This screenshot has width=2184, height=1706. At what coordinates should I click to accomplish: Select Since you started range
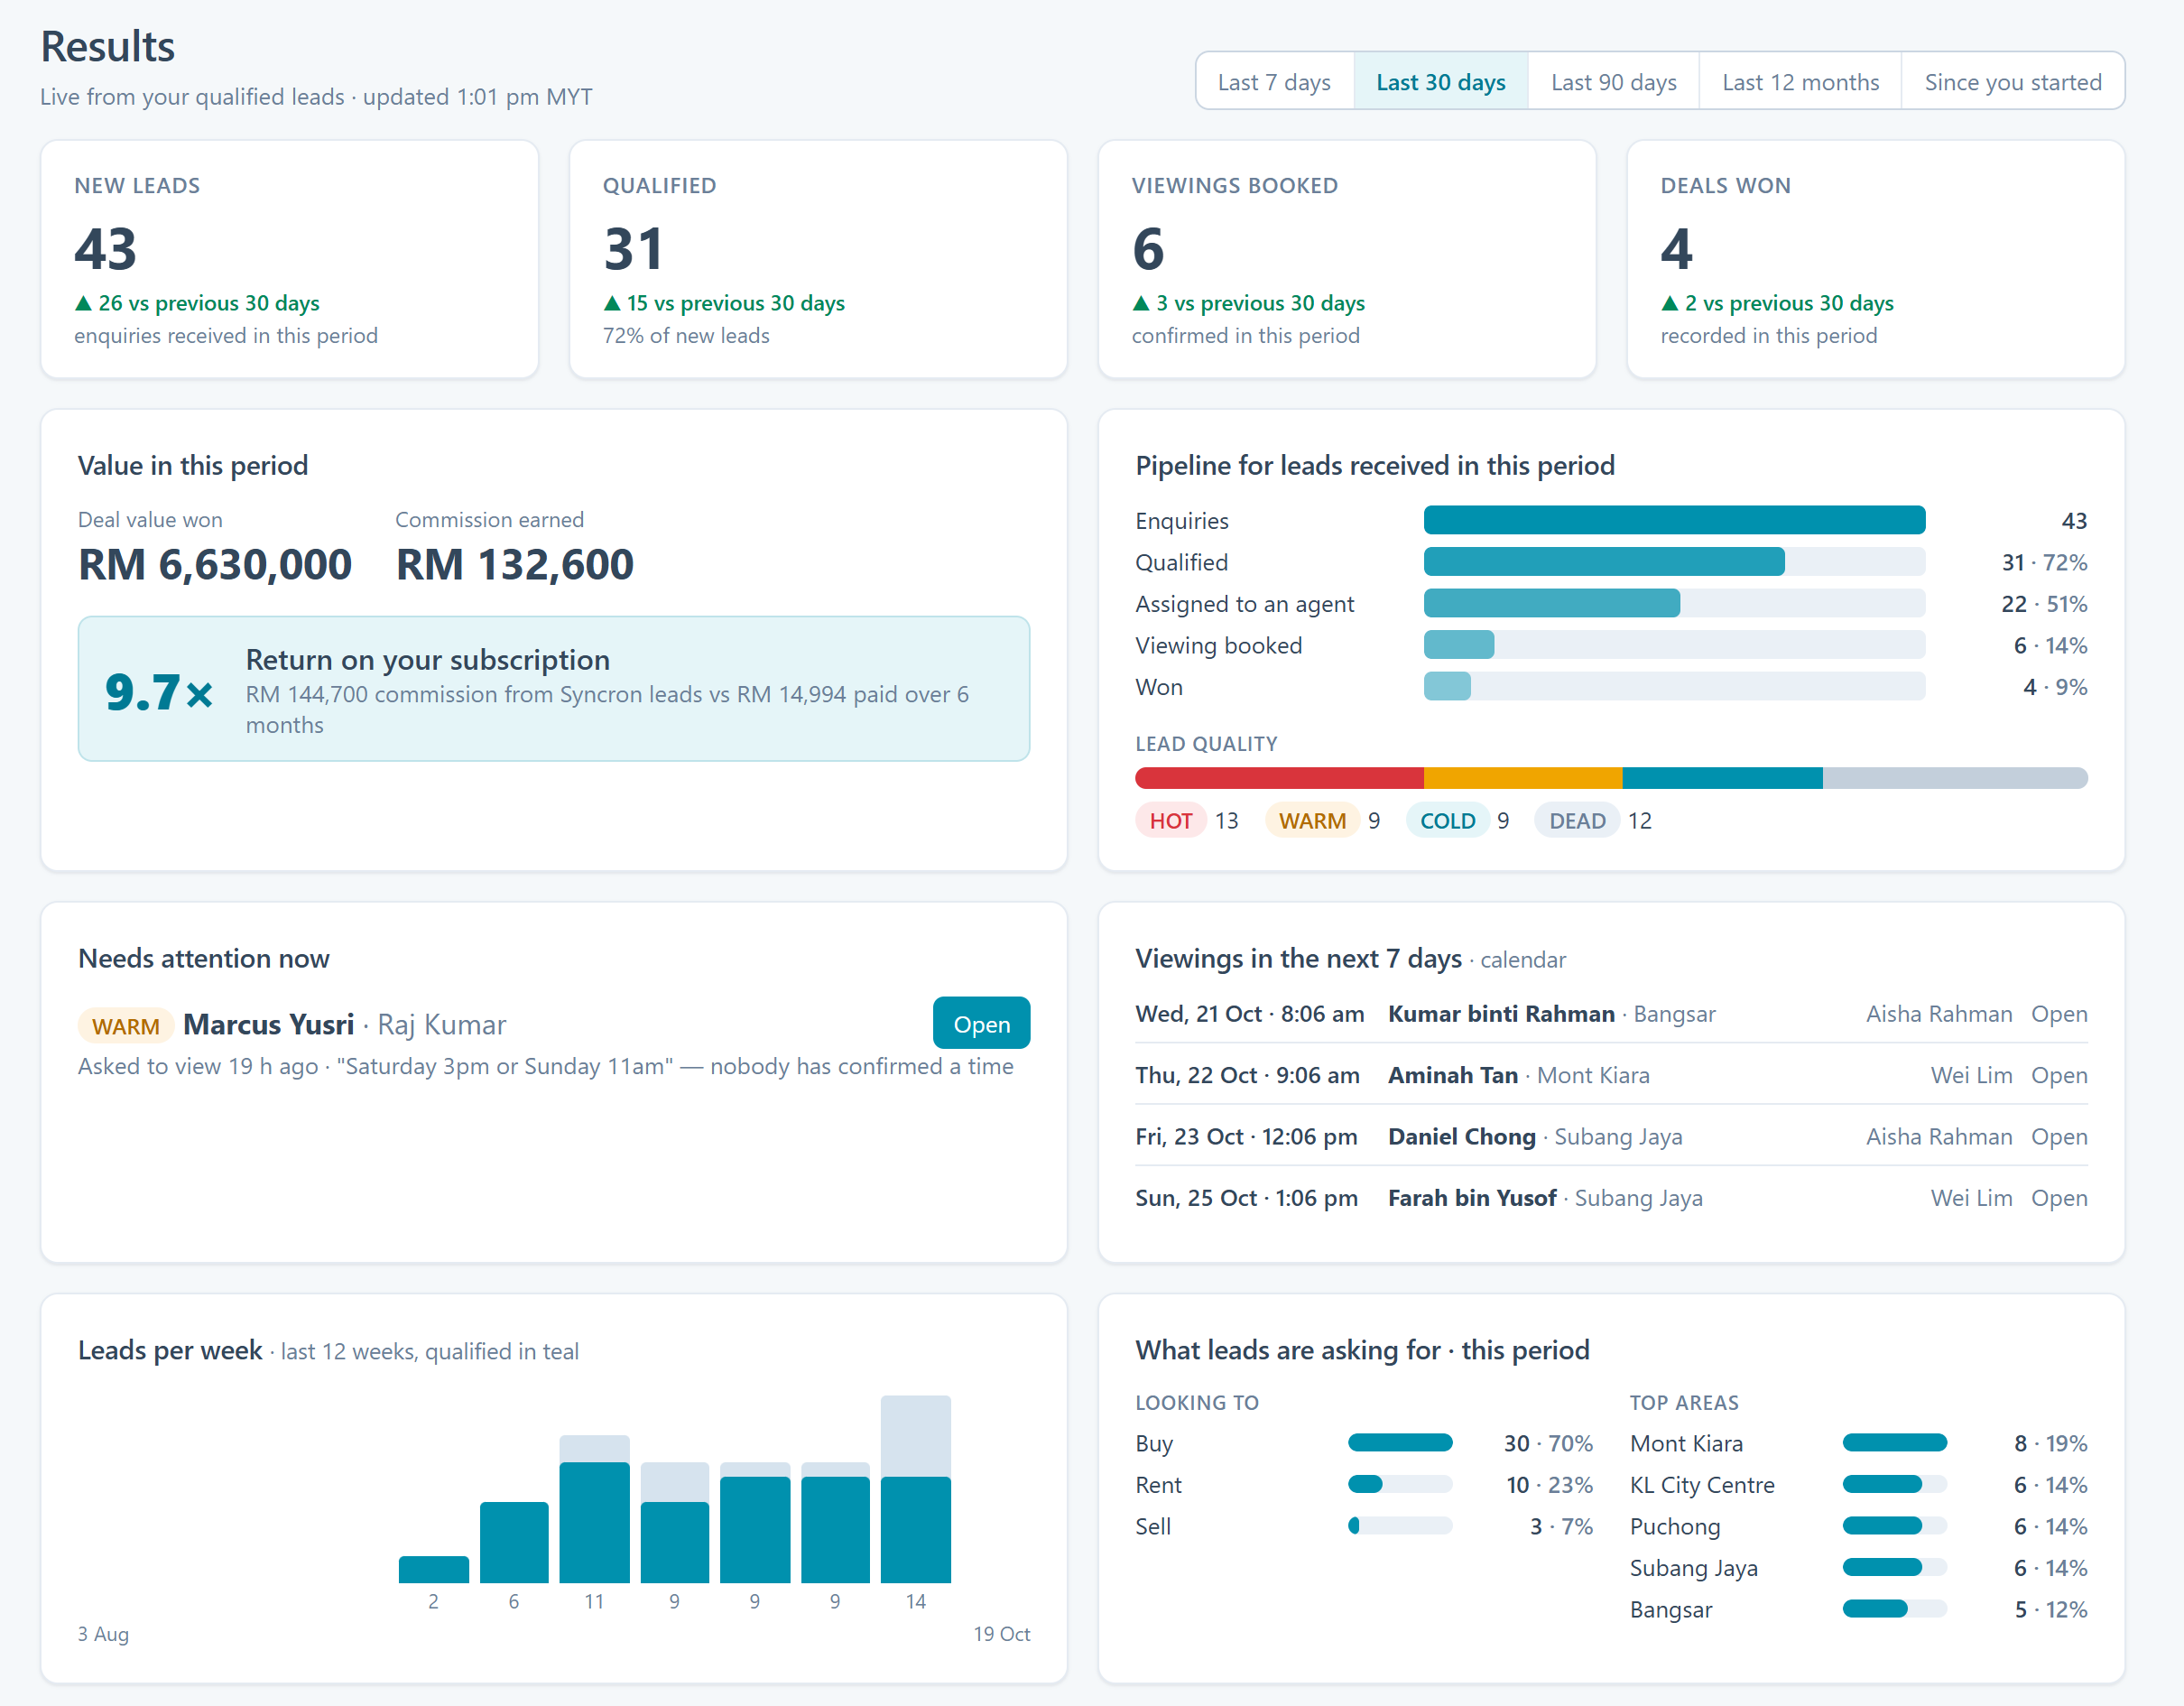(2012, 82)
